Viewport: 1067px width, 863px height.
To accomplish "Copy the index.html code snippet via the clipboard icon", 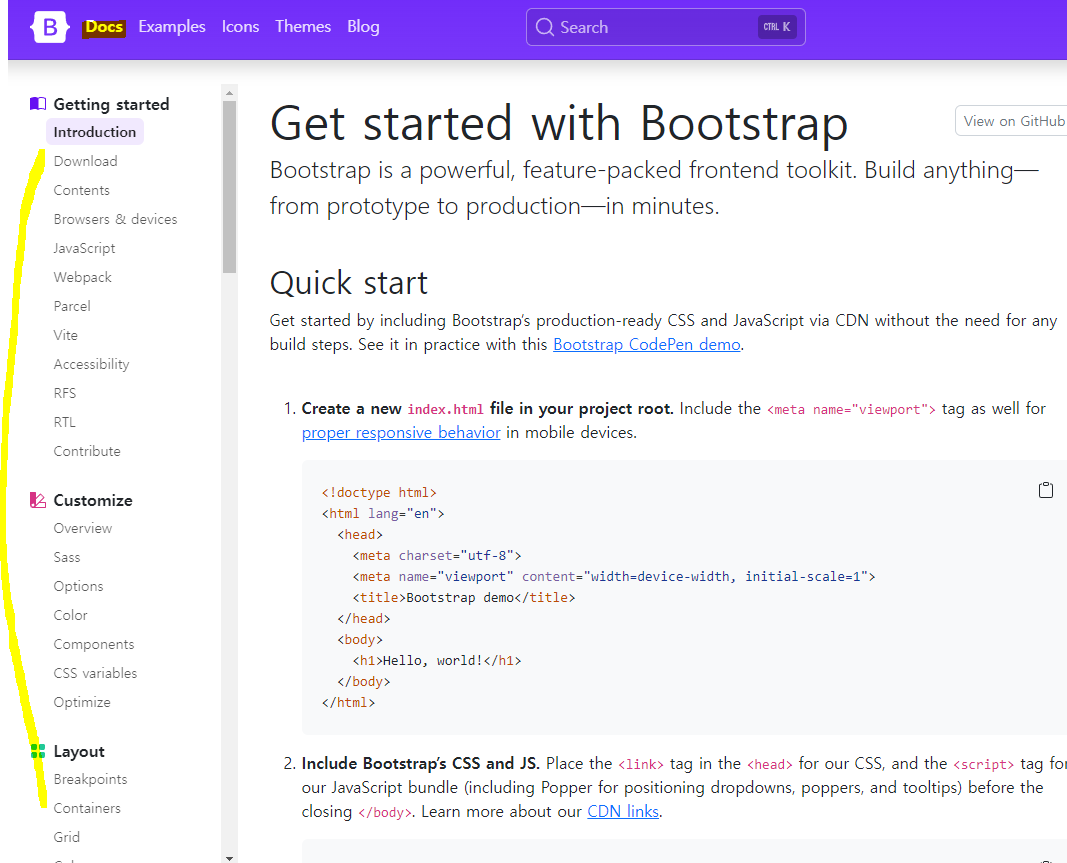I will point(1046,490).
